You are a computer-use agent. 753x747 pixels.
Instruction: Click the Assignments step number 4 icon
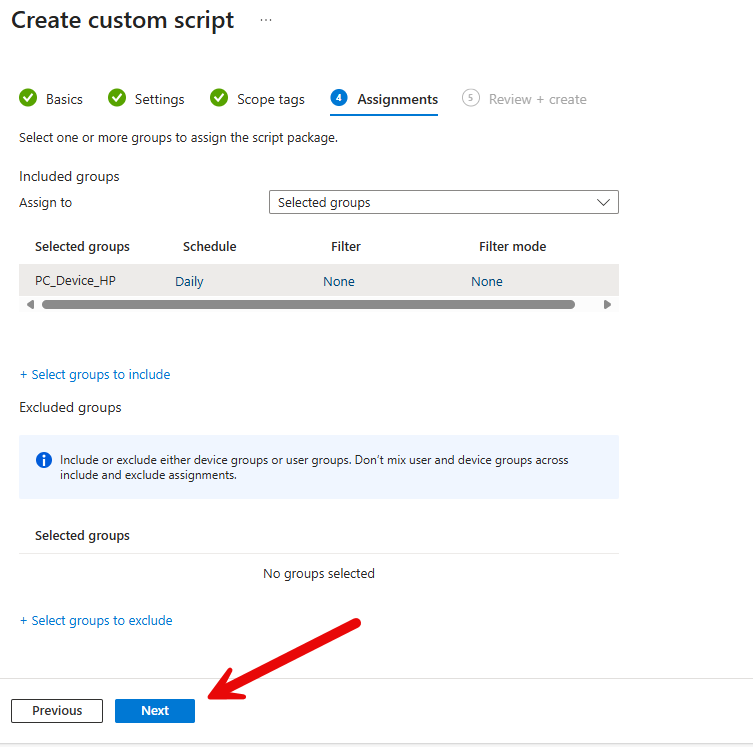339,98
